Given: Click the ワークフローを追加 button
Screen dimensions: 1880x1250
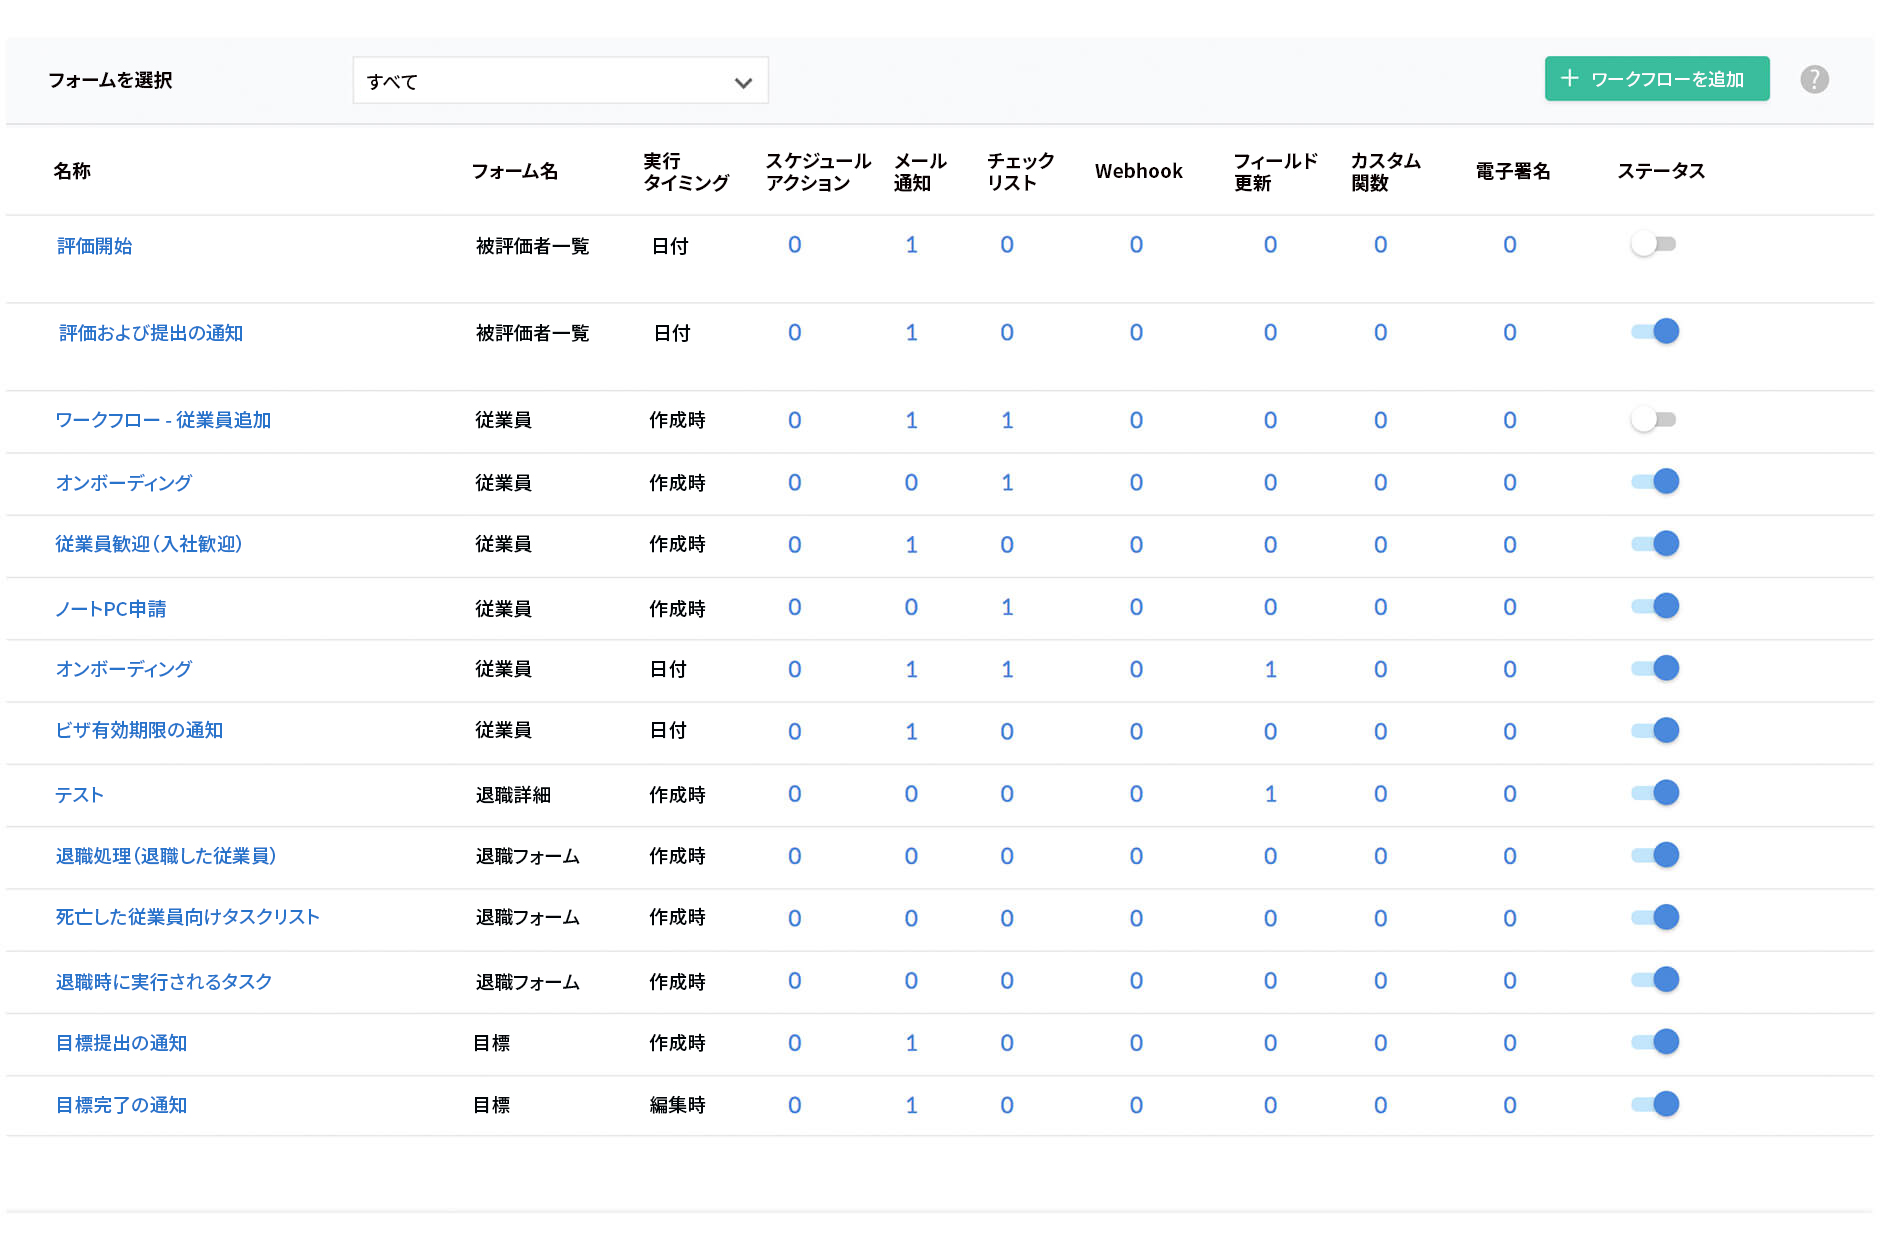Looking at the screenshot, I should point(1656,78).
